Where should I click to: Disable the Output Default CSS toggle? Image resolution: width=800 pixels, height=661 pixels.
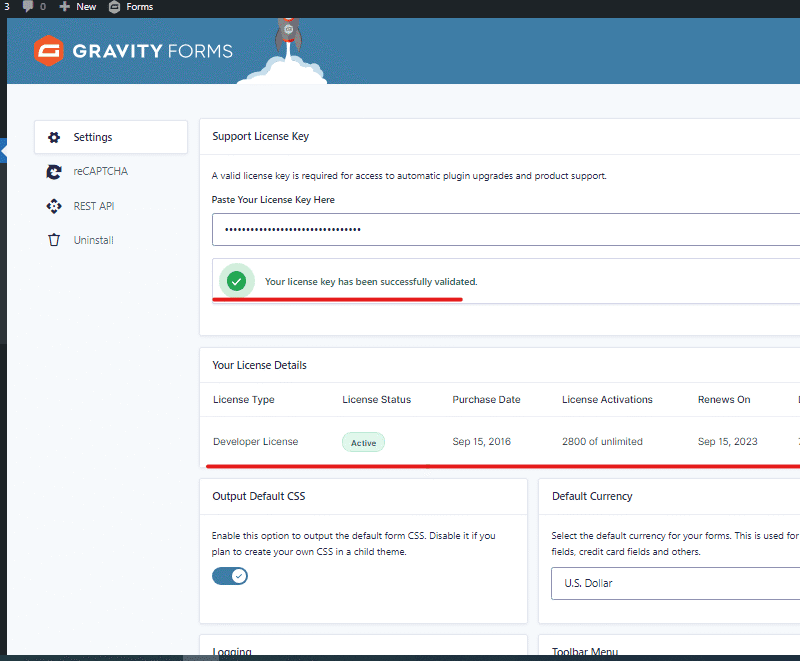[x=230, y=576]
